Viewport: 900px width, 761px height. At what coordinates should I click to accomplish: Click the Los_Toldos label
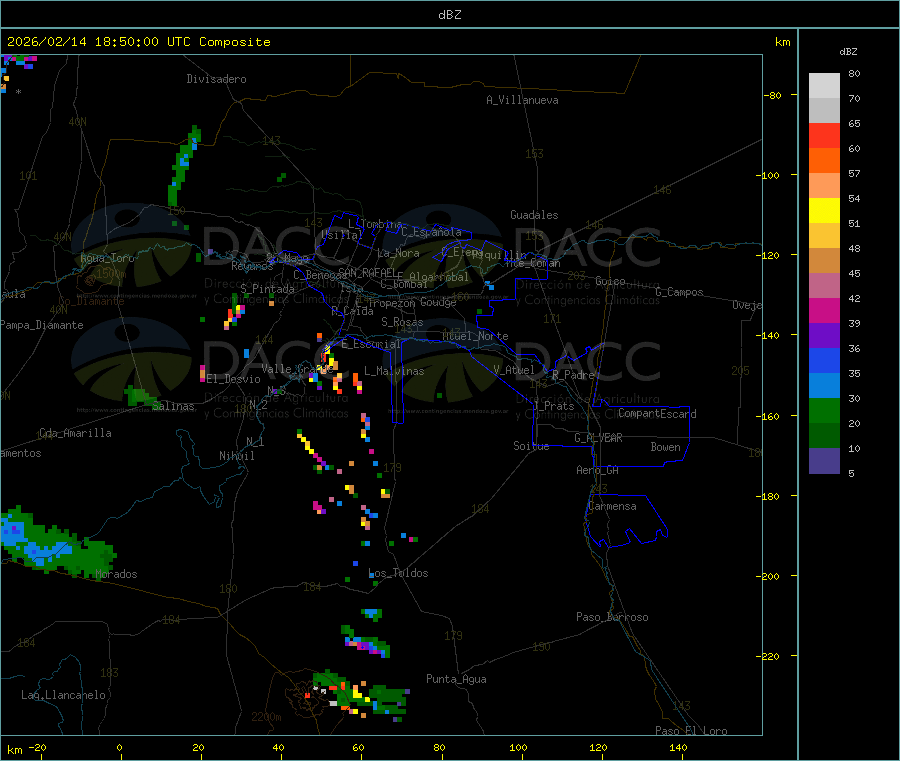(398, 573)
